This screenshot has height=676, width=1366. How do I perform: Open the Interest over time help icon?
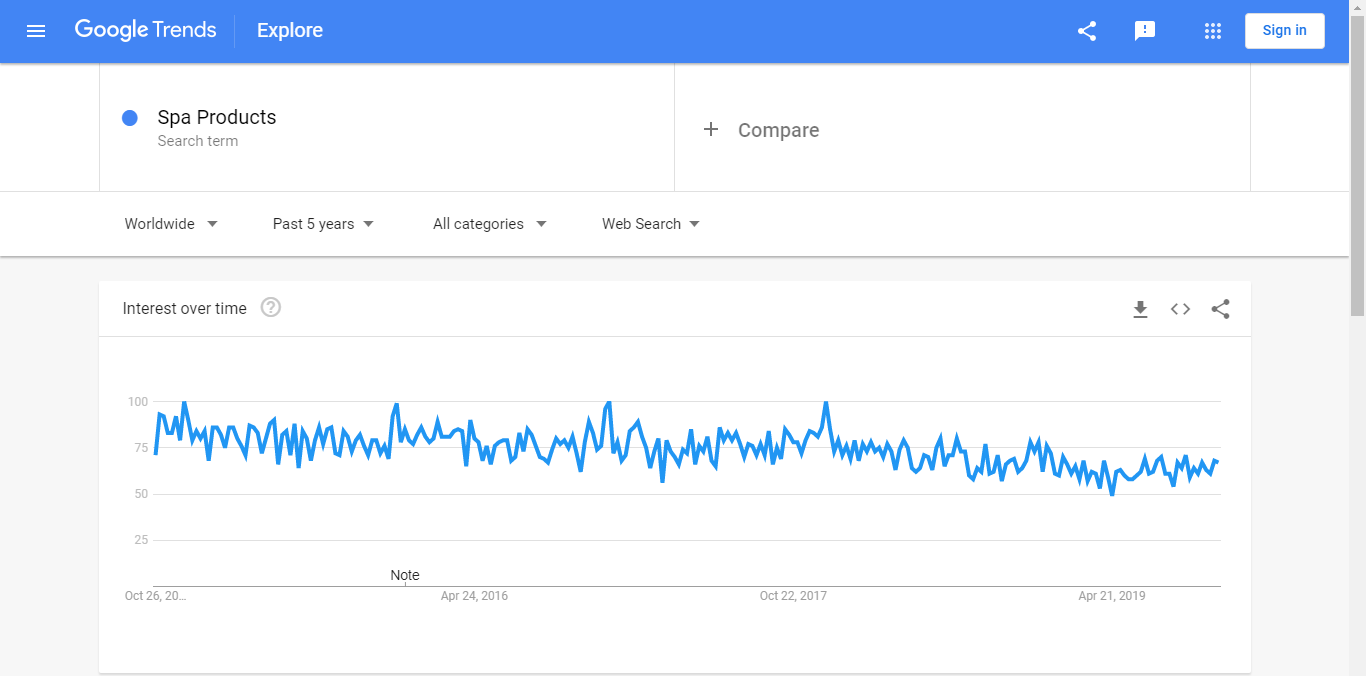(x=271, y=308)
